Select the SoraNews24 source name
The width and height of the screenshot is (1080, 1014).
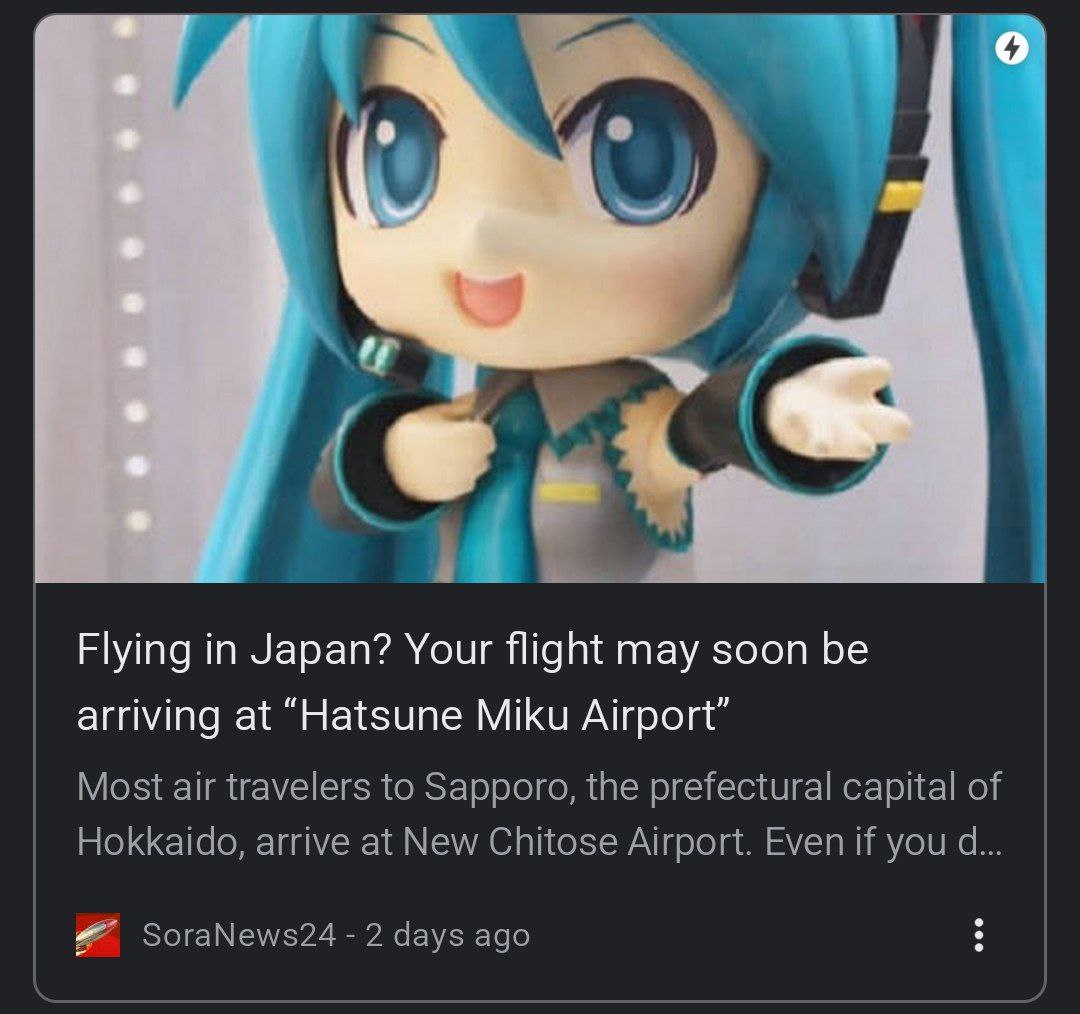point(239,935)
